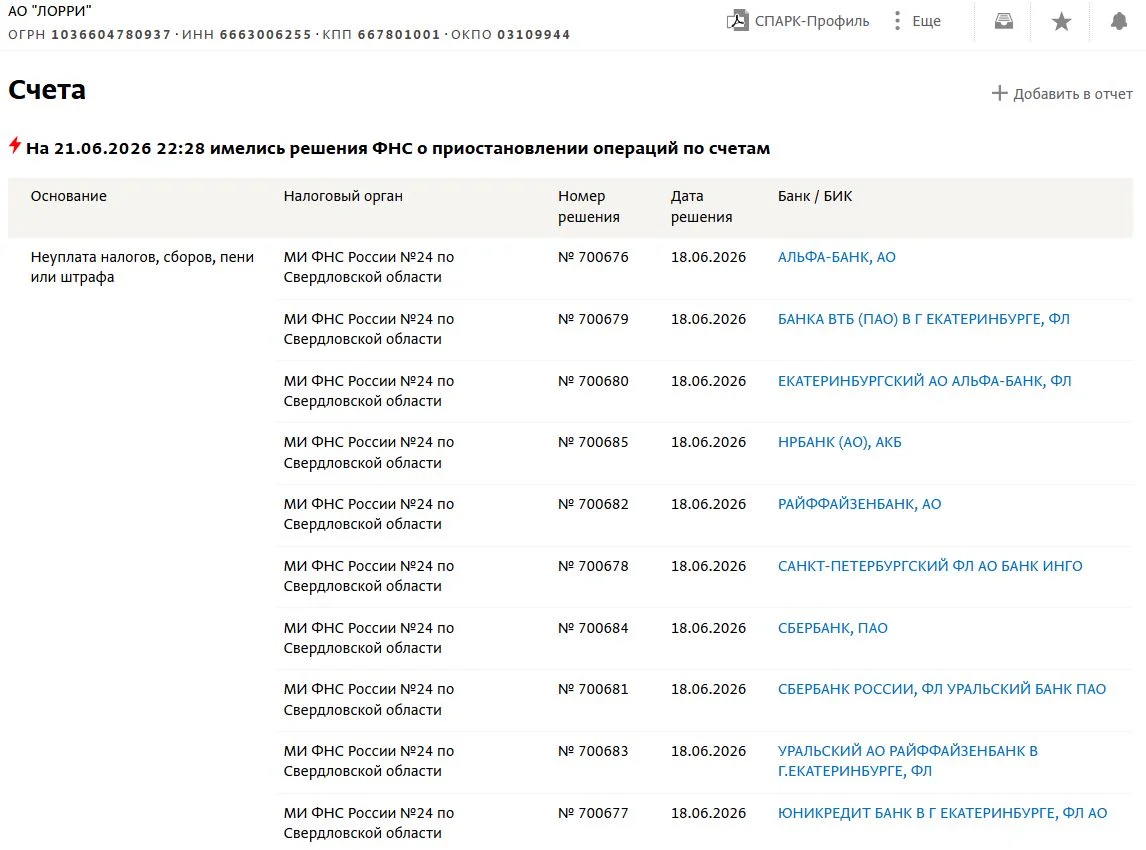
Task: Select ИНН value 6663006255
Action: point(265,34)
